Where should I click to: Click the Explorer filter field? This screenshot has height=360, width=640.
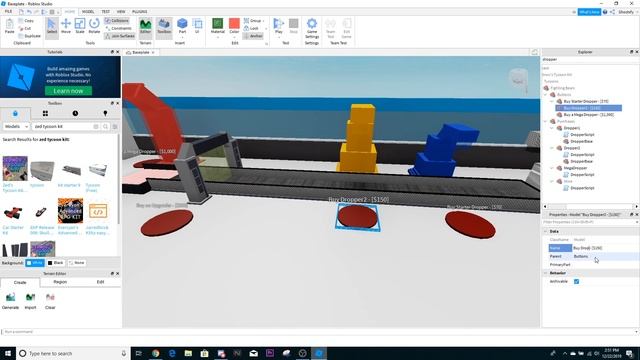point(590,59)
